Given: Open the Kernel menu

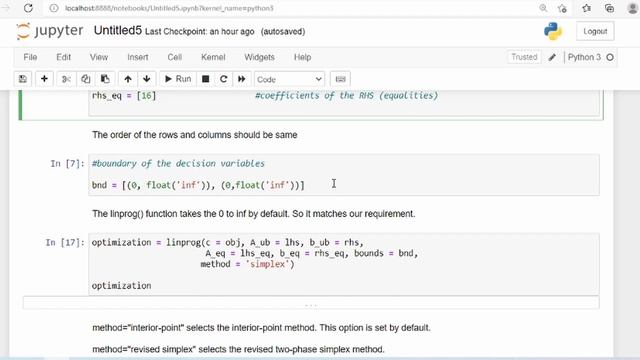Looking at the screenshot, I should coord(213,57).
